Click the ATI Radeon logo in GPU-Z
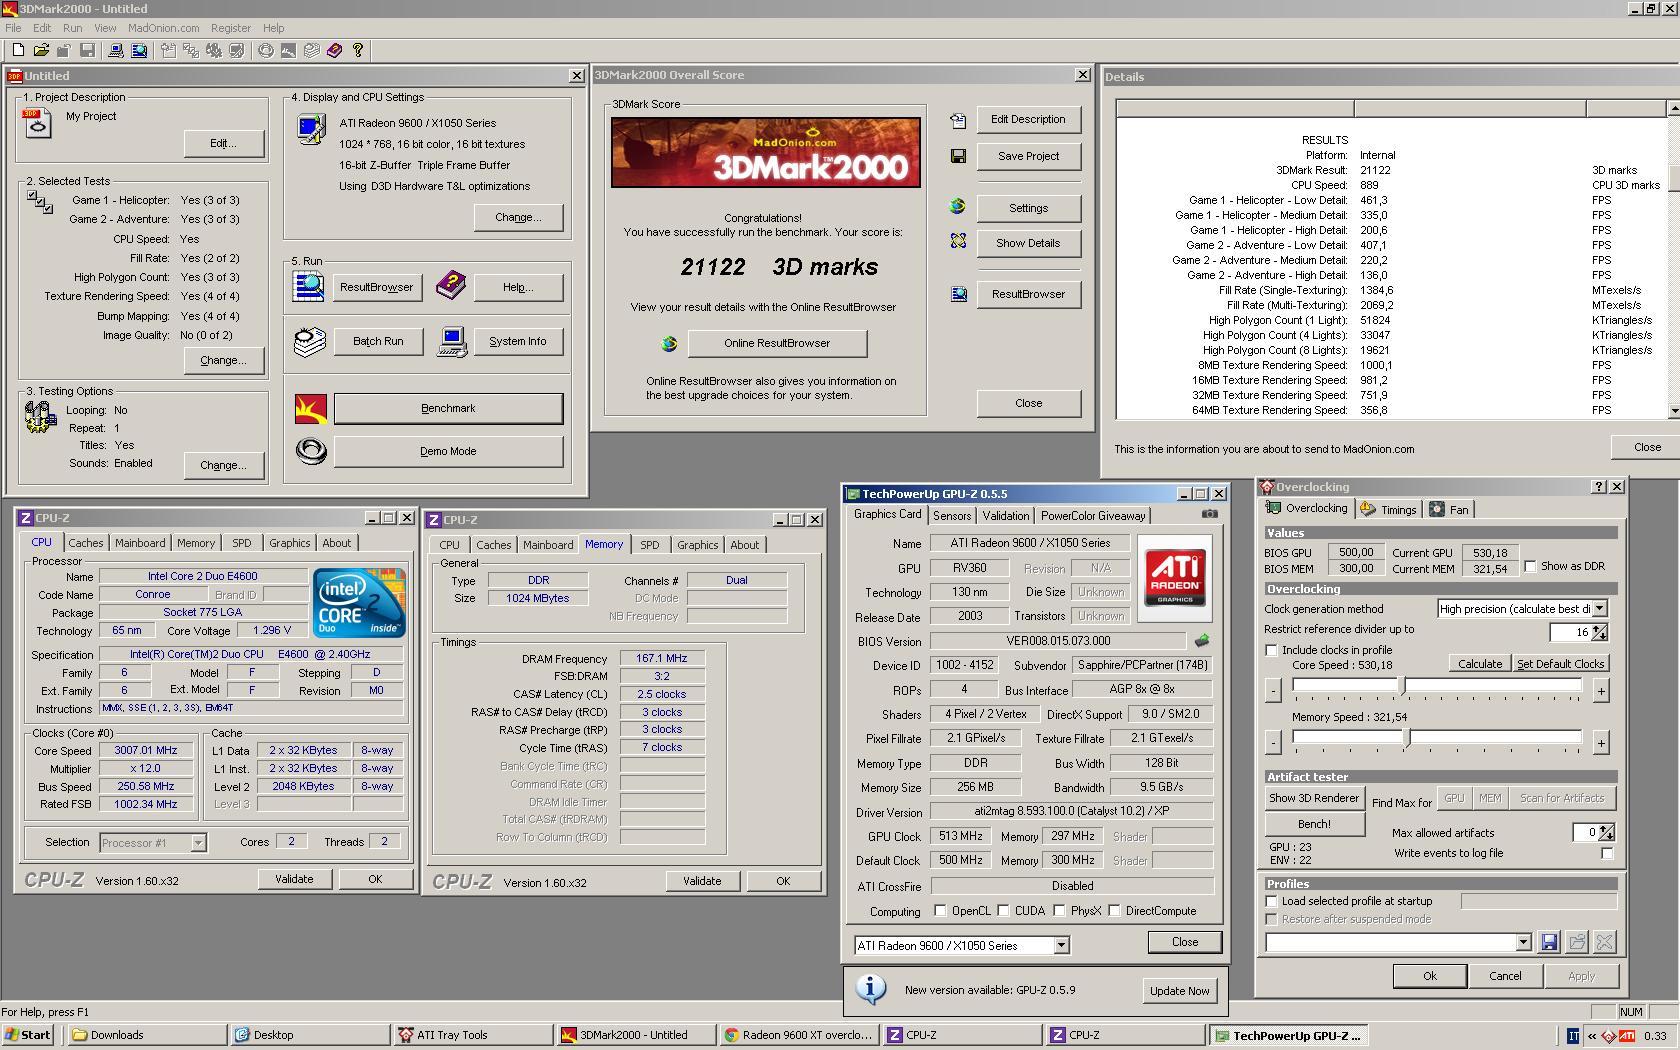Image resolution: width=1680 pixels, height=1050 pixels. click(1175, 578)
